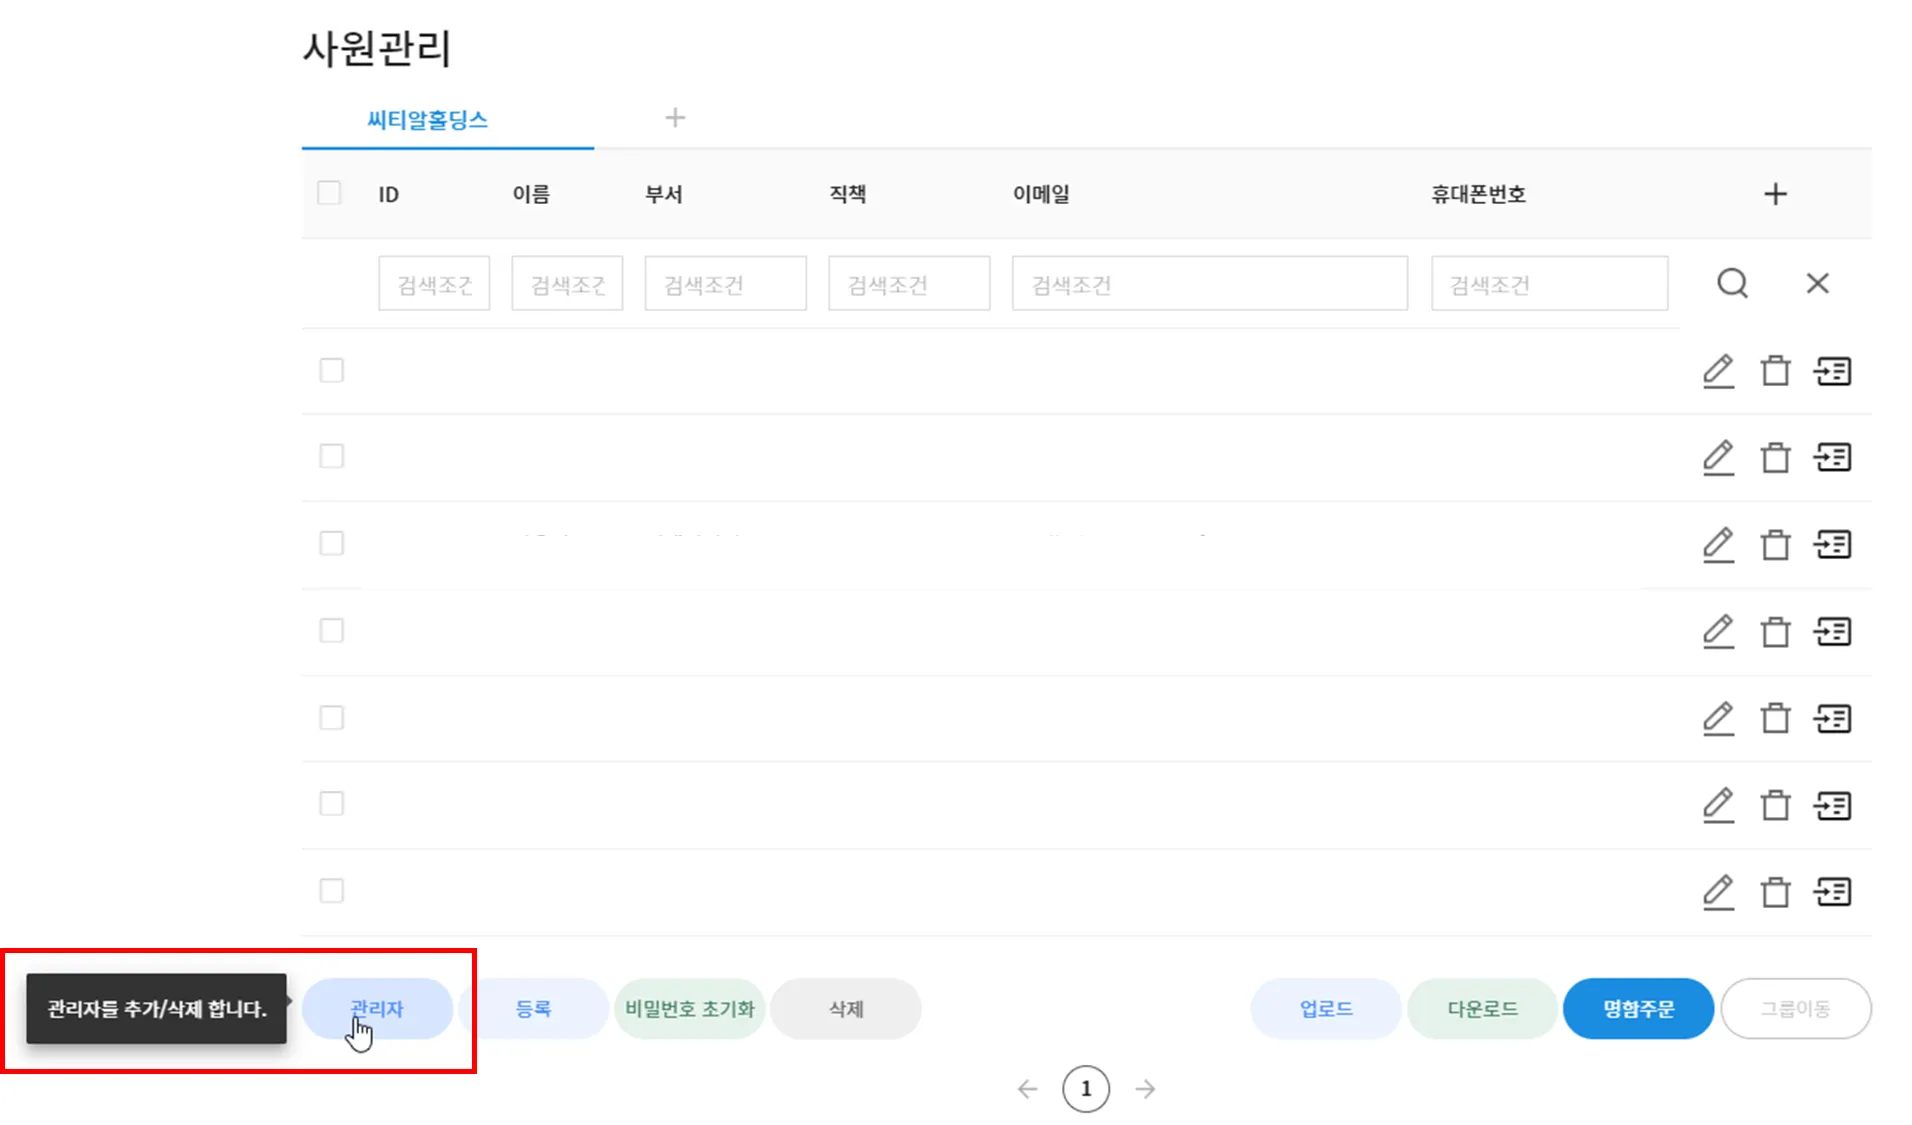
Task: Edit the fourth employee row with pencil icon
Action: (1718, 631)
